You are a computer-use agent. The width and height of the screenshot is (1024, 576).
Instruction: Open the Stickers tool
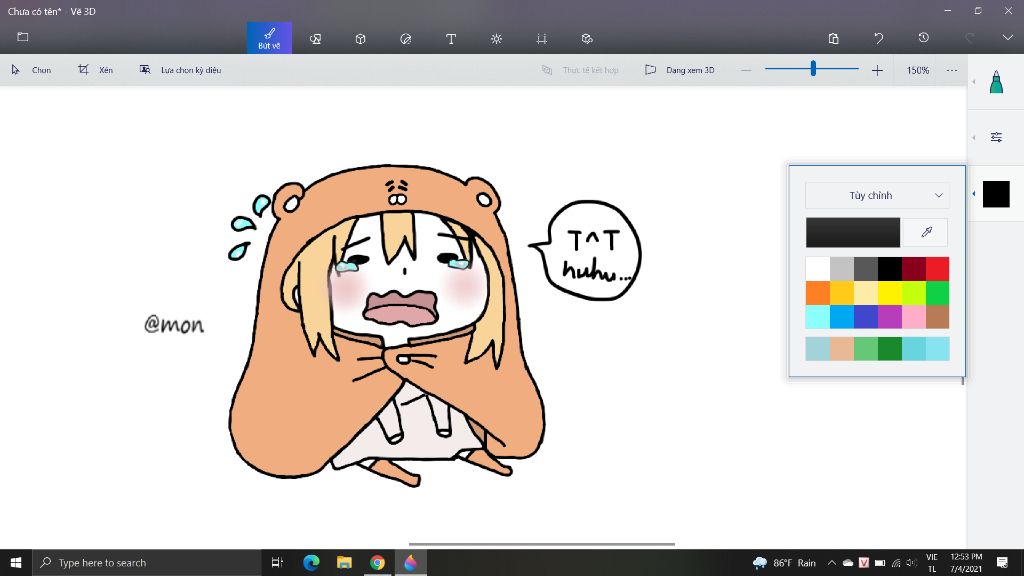click(x=406, y=39)
